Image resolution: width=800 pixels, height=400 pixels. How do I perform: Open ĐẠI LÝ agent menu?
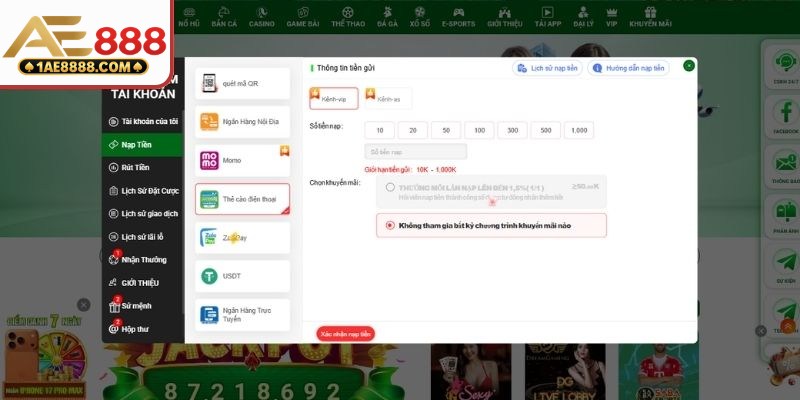pyautogui.click(x=583, y=18)
